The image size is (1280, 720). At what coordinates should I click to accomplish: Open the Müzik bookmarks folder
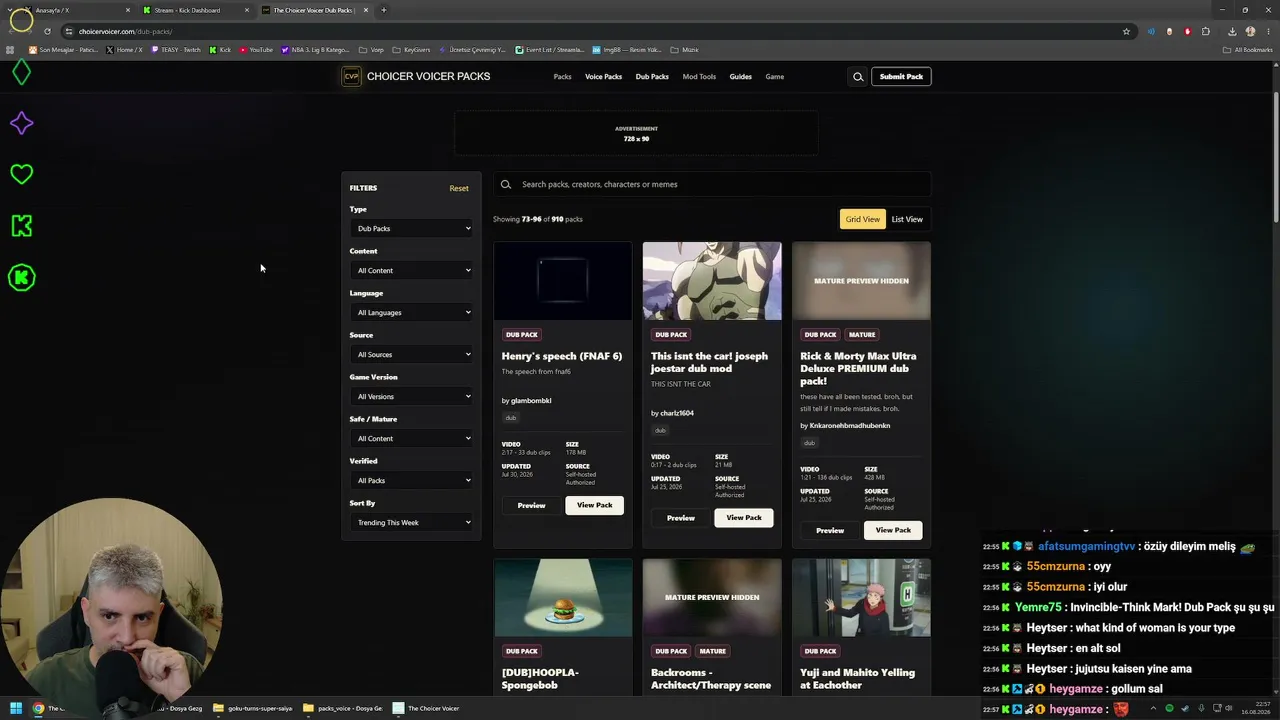(x=685, y=49)
